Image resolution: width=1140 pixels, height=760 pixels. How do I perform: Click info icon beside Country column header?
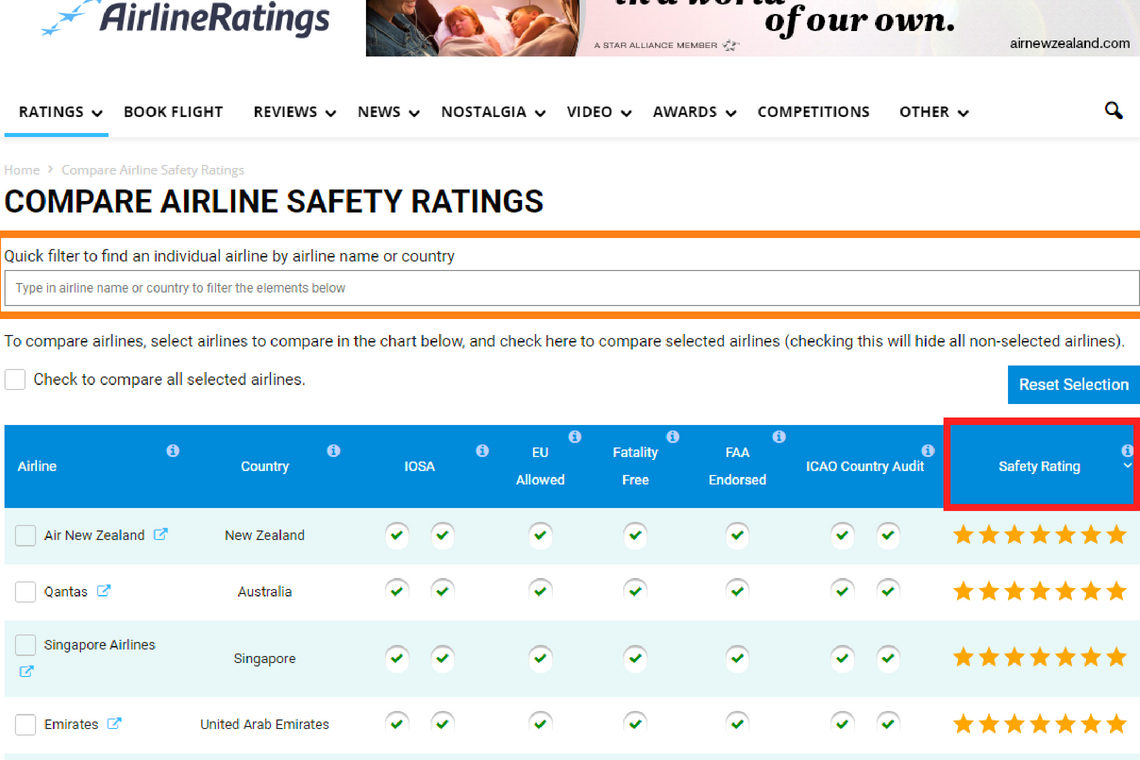(333, 451)
